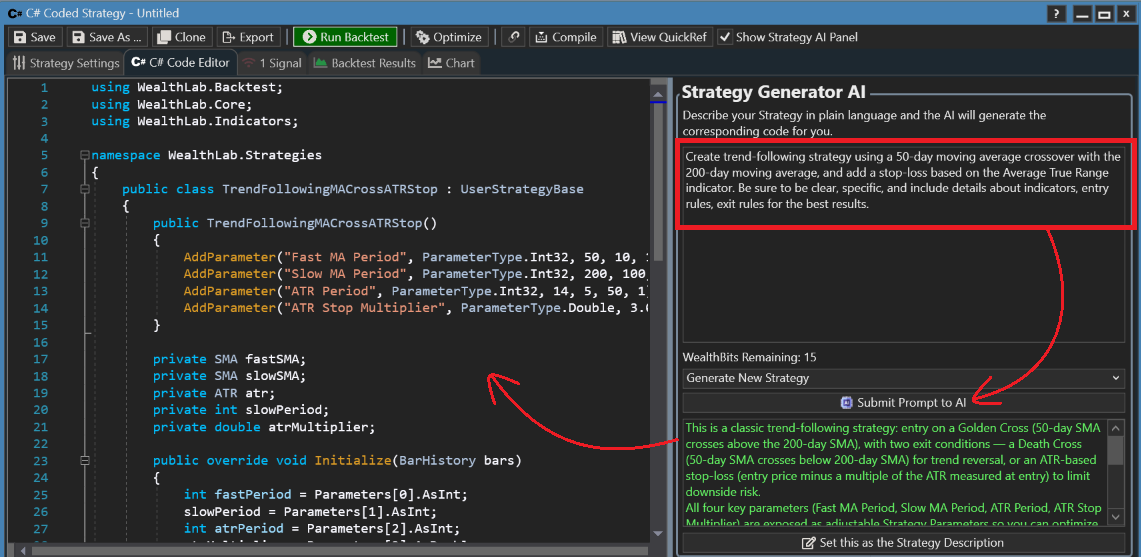The height and width of the screenshot is (557, 1141).
Task: Click 'int fastPeriod = Parameters[0].AsInt;' line
Action: (x=325, y=495)
